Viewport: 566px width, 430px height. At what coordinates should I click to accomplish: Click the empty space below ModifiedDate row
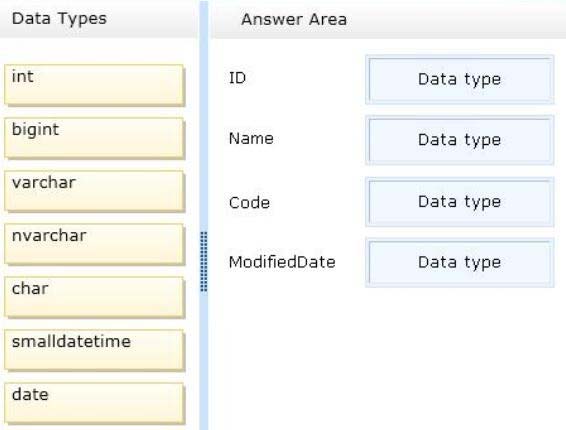386,357
